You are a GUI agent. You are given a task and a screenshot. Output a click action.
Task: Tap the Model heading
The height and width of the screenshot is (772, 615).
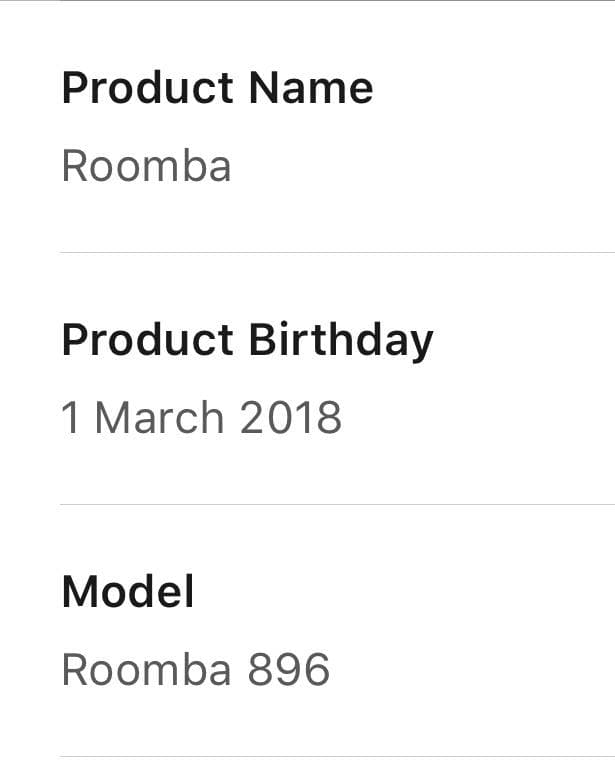click(x=128, y=591)
